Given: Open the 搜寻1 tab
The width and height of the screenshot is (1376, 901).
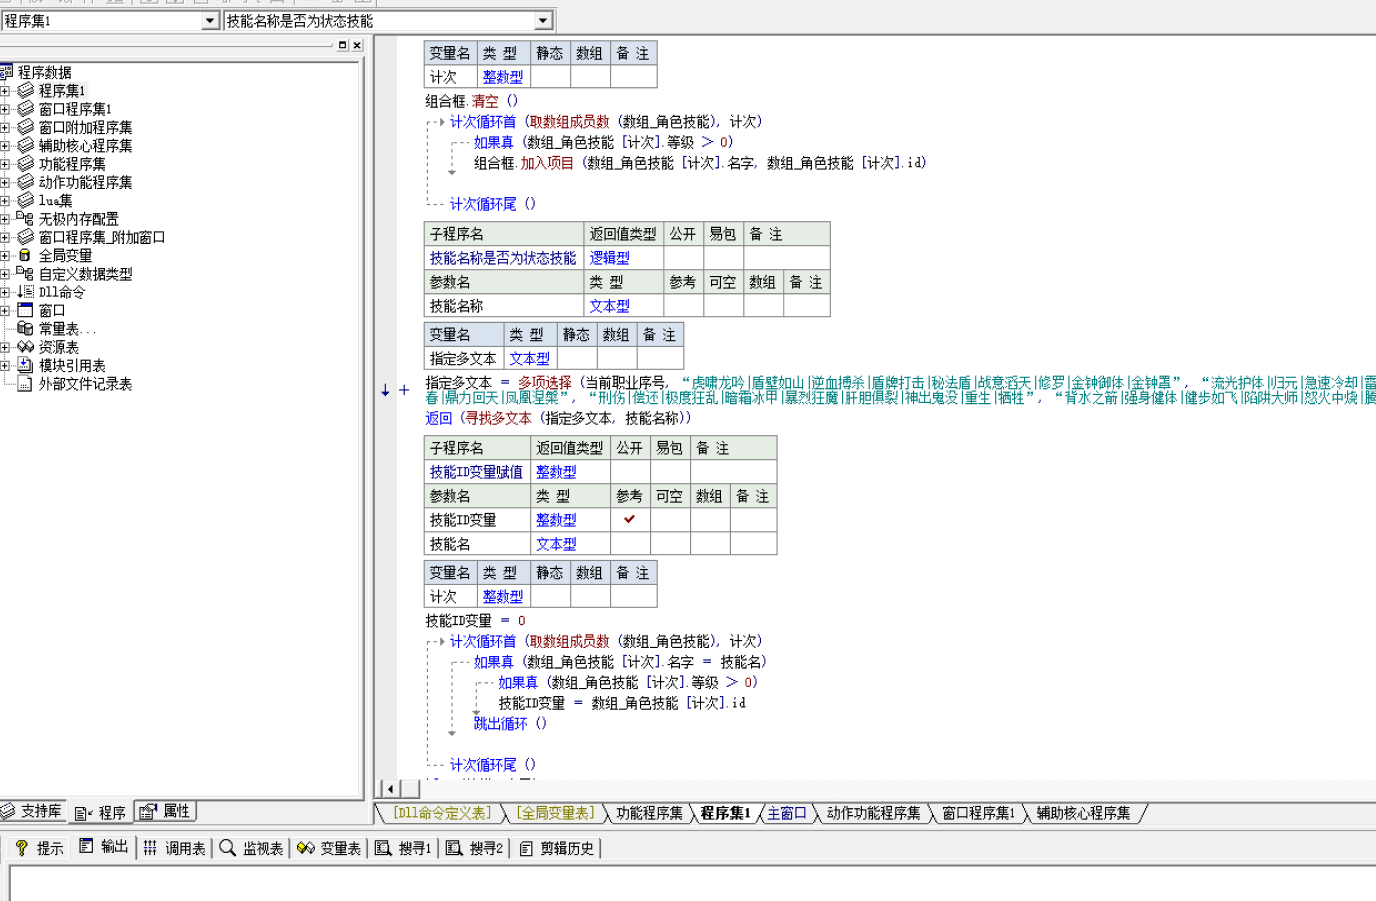Looking at the screenshot, I should (403, 848).
